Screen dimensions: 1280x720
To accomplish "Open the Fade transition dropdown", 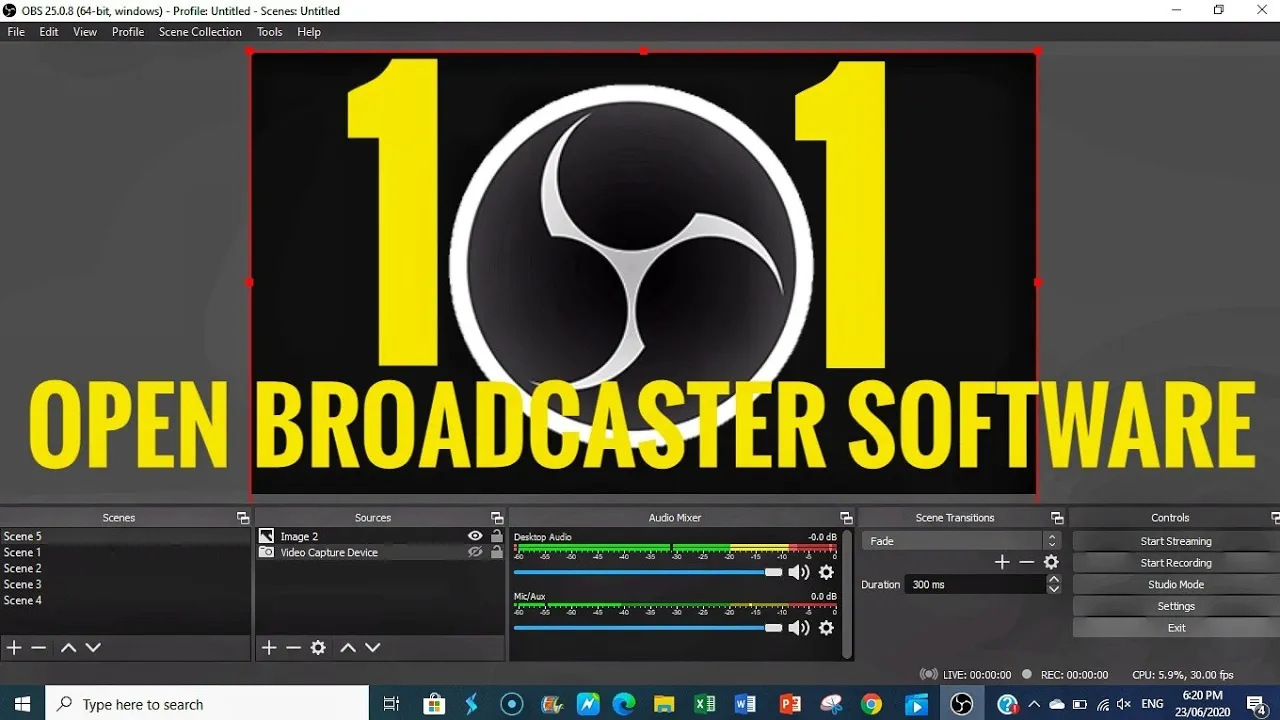I will click(x=960, y=541).
